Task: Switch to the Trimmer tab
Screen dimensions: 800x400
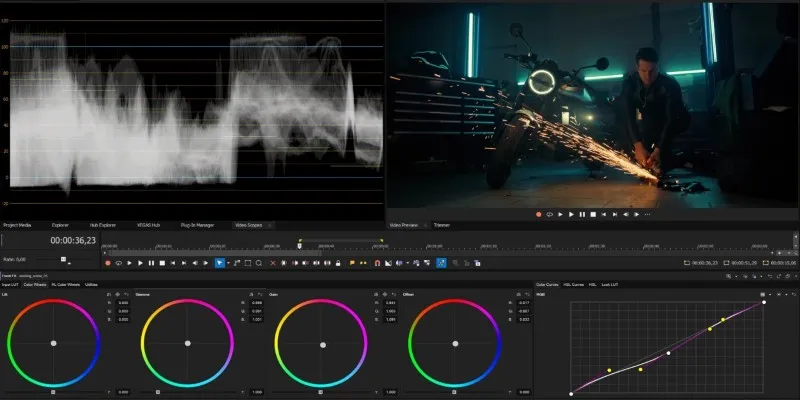Action: click(442, 225)
